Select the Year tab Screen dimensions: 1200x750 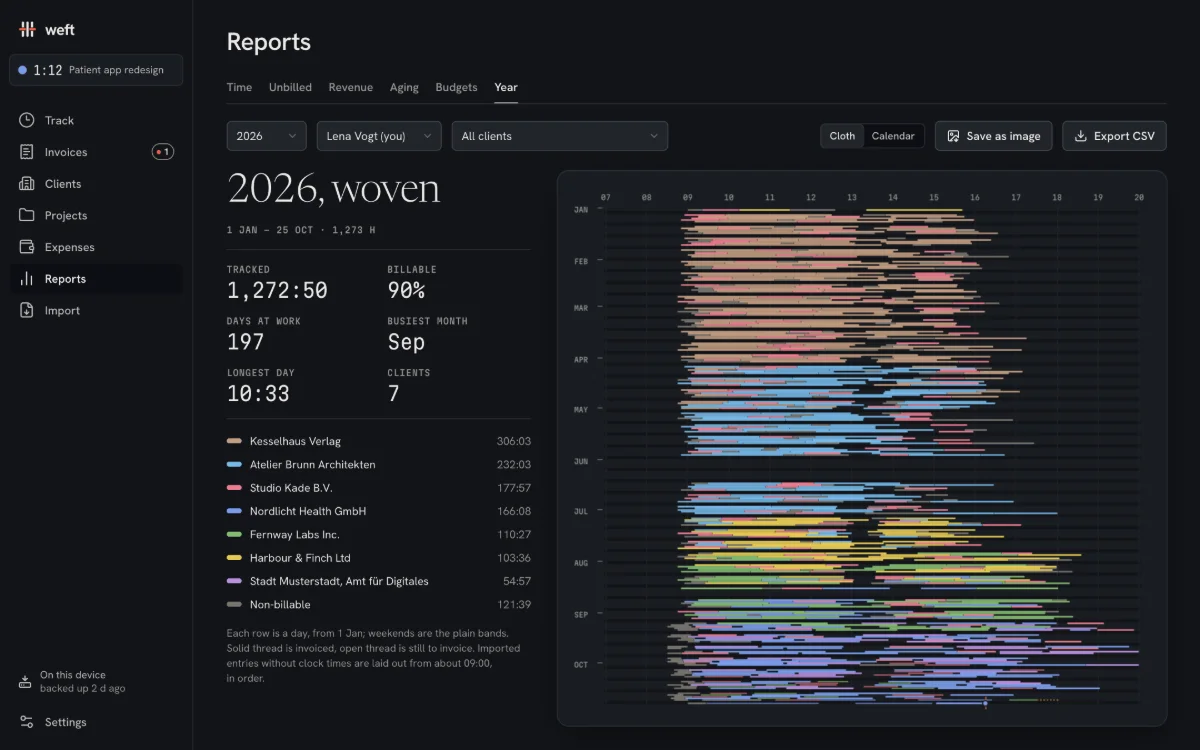tap(506, 87)
